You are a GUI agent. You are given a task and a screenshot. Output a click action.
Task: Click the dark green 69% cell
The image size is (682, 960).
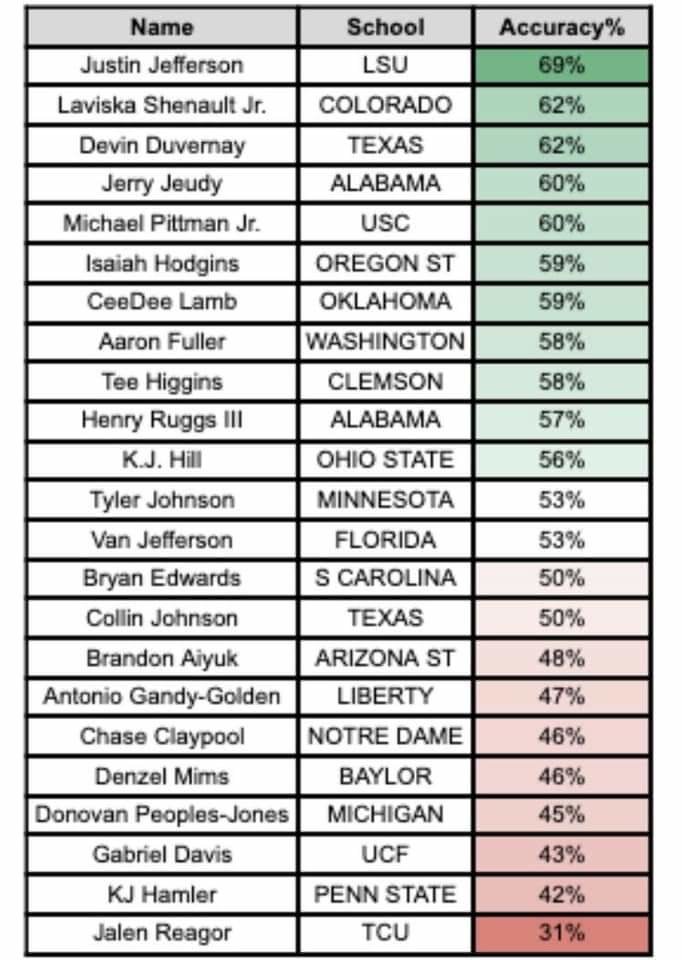[x=561, y=66]
